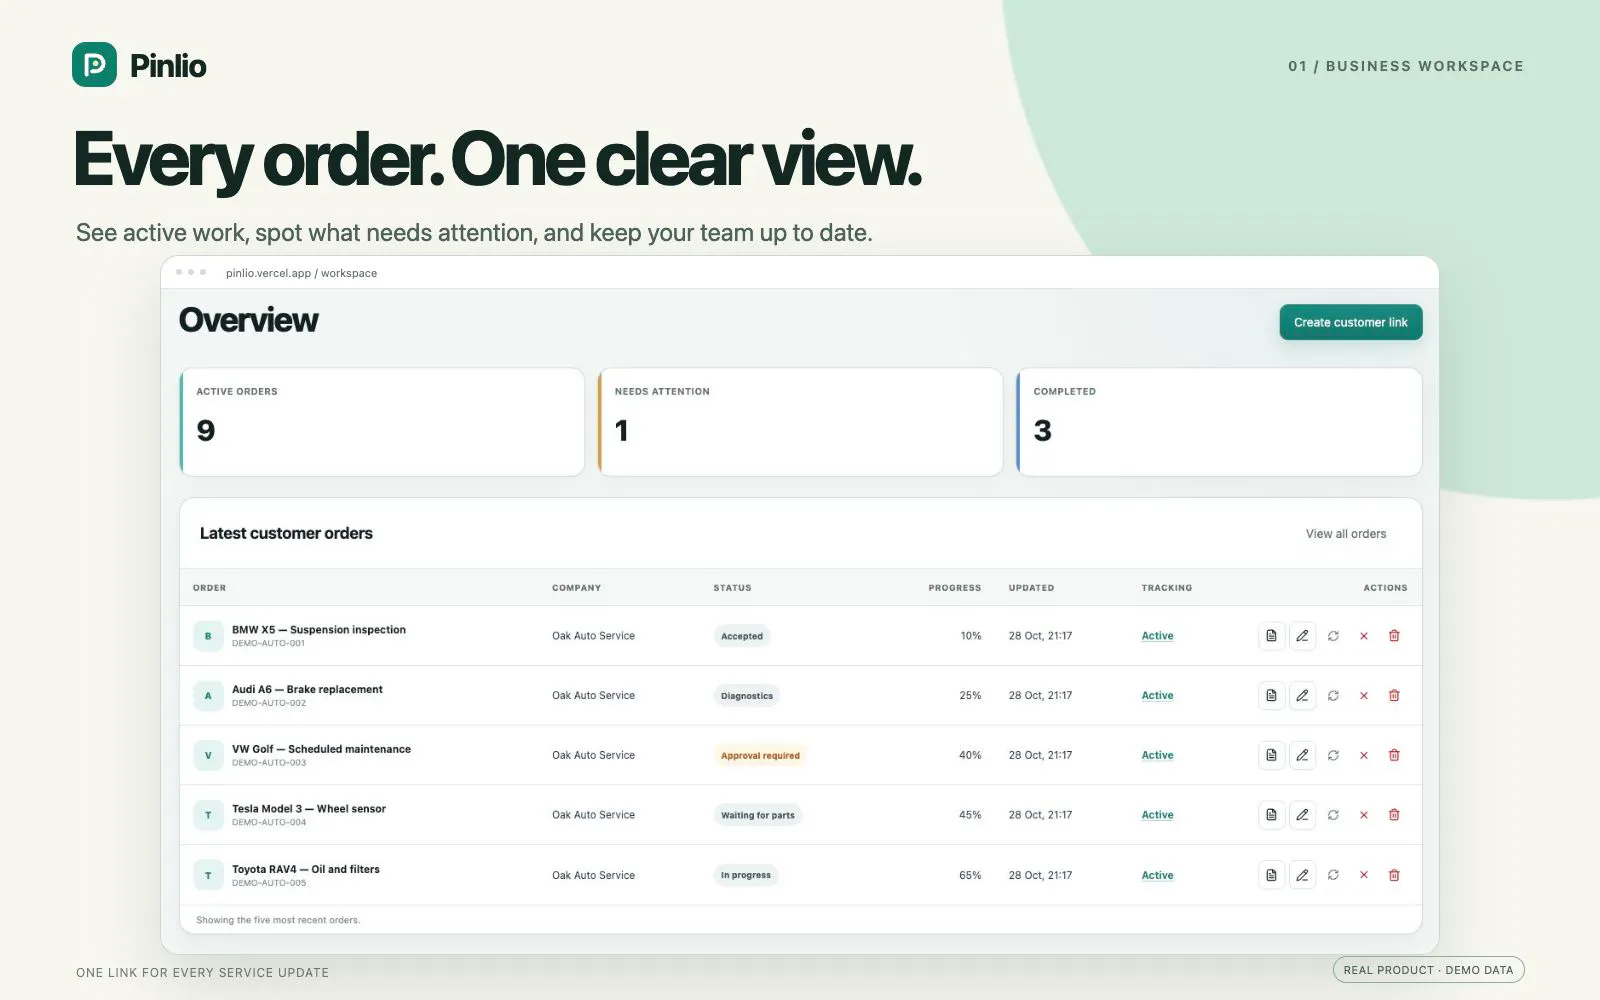Delete the BMW X5 order via trash icon
Image resolution: width=1600 pixels, height=1000 pixels.
pyautogui.click(x=1394, y=636)
